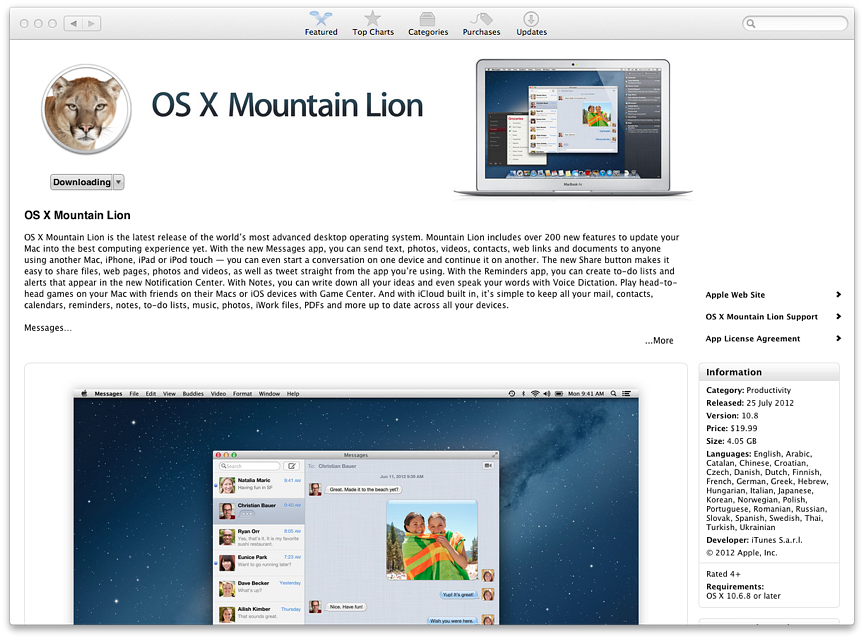Click compose message icon in Messages window
Screen dimensions: 864x639
click(x=291, y=466)
